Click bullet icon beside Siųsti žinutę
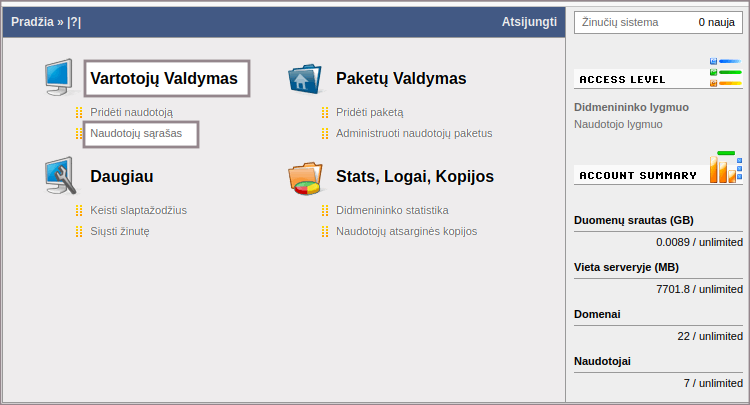The height and width of the screenshot is (405, 750). [79, 231]
